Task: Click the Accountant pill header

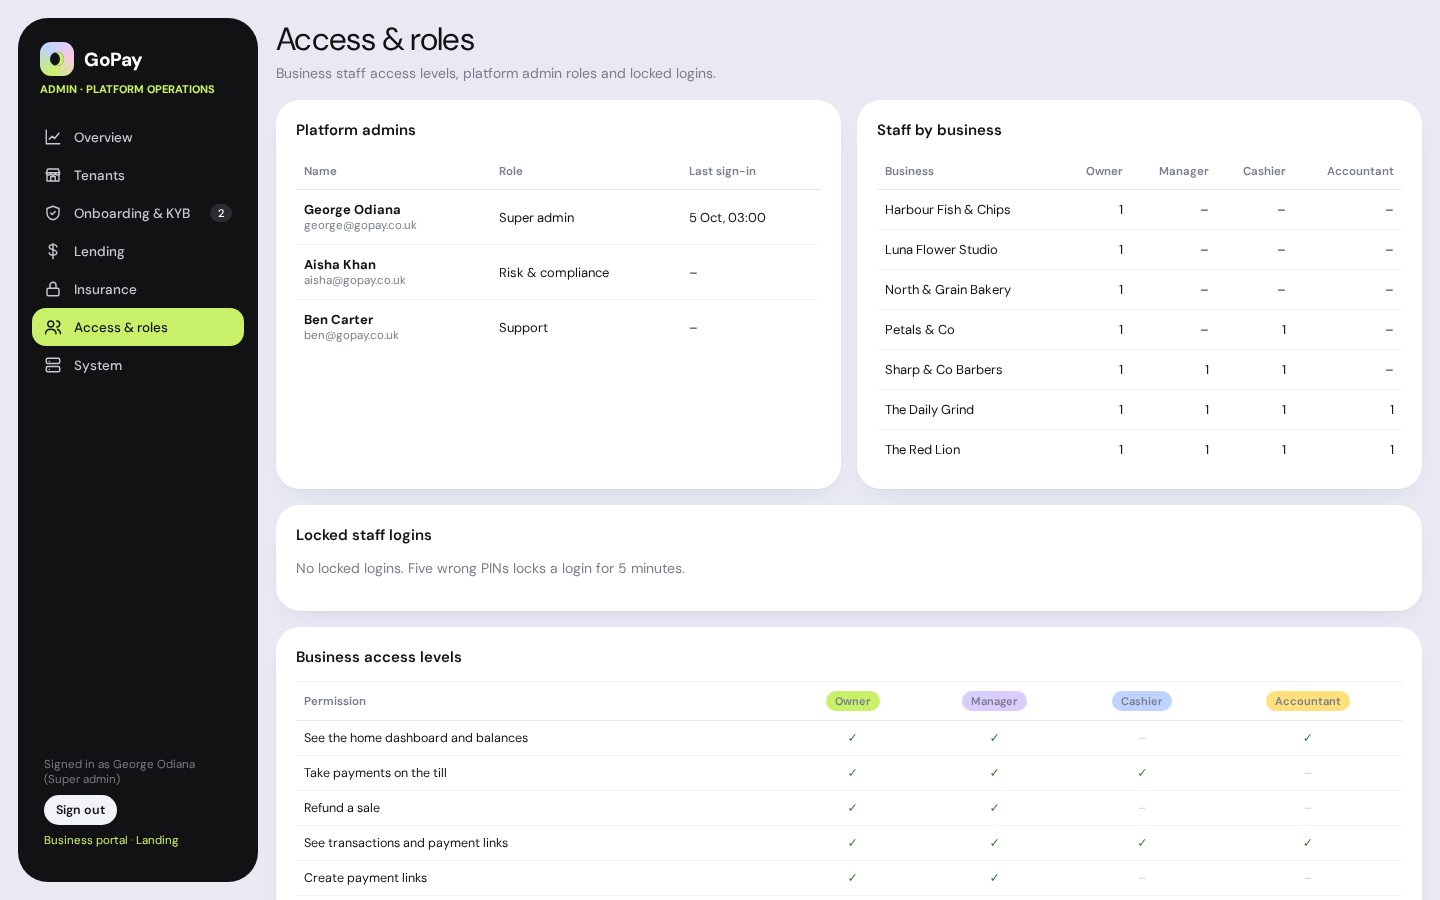Action: click(x=1307, y=701)
